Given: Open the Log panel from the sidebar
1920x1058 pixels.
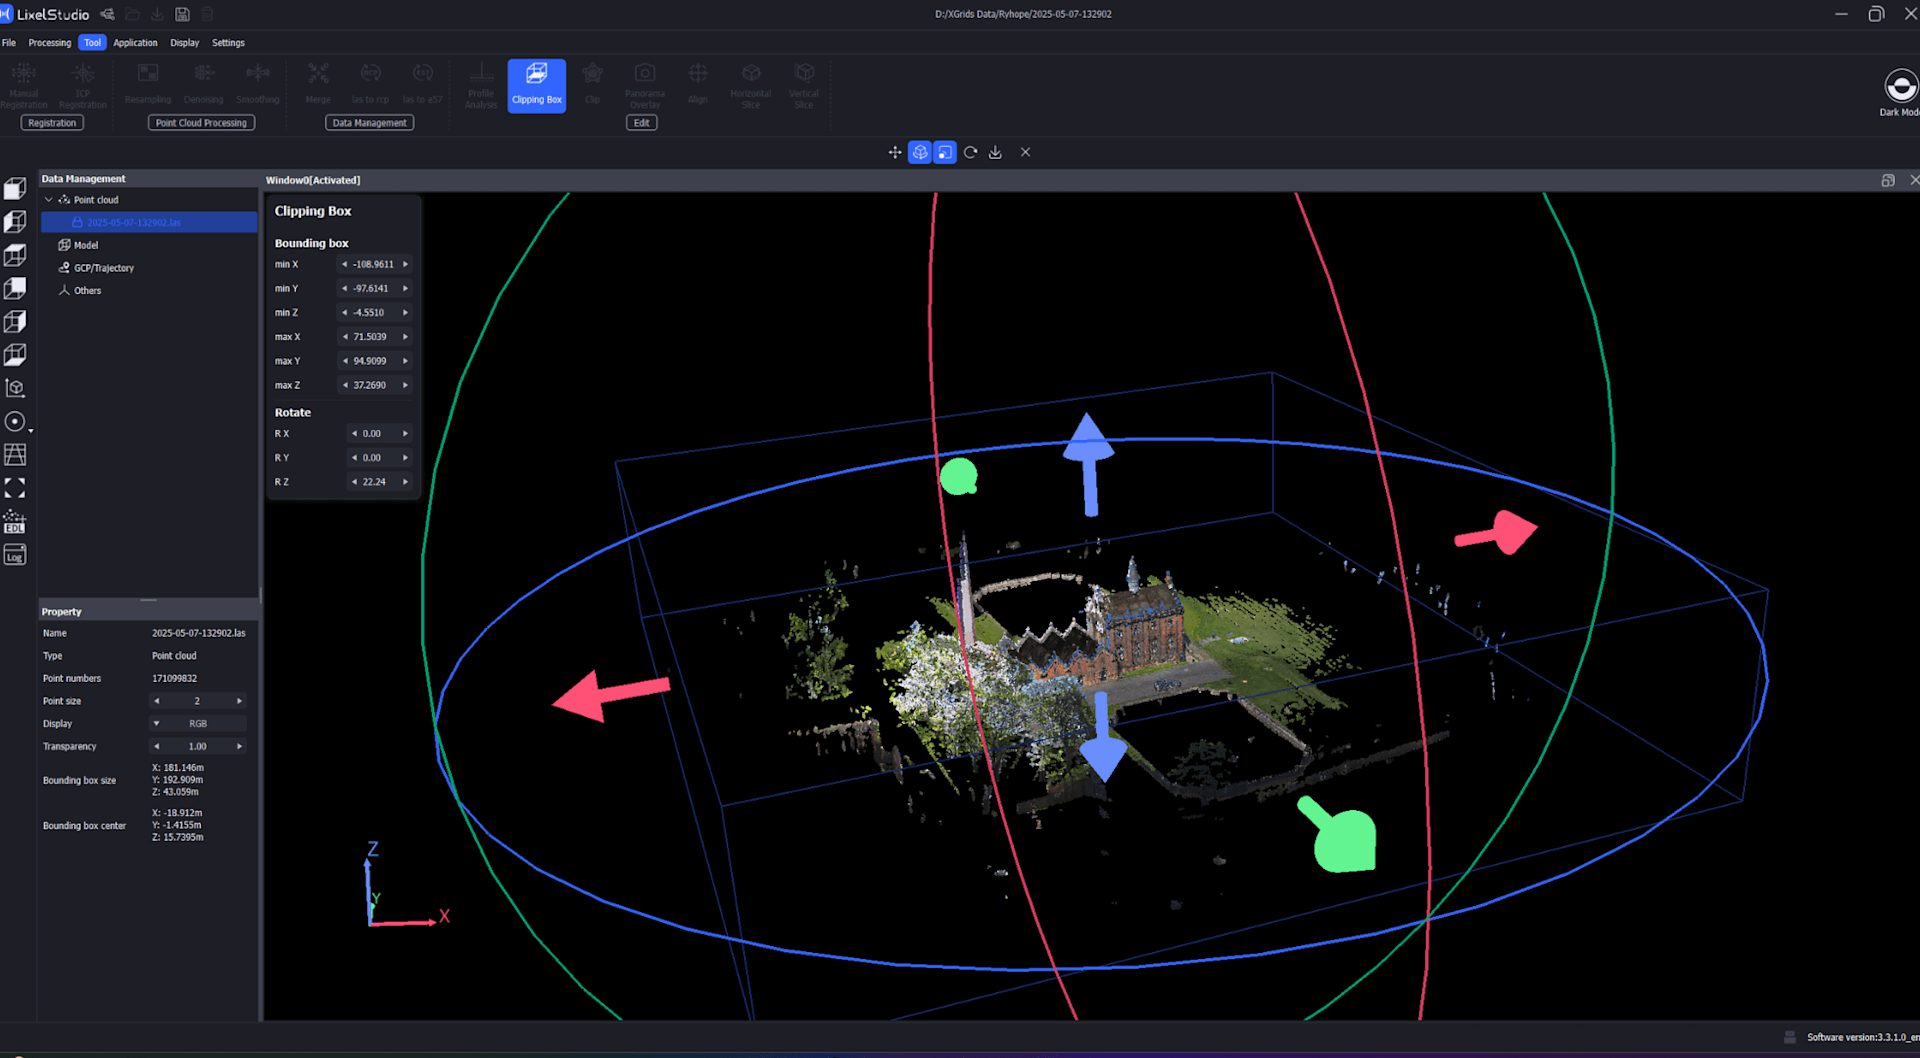Looking at the screenshot, I should 15,555.
